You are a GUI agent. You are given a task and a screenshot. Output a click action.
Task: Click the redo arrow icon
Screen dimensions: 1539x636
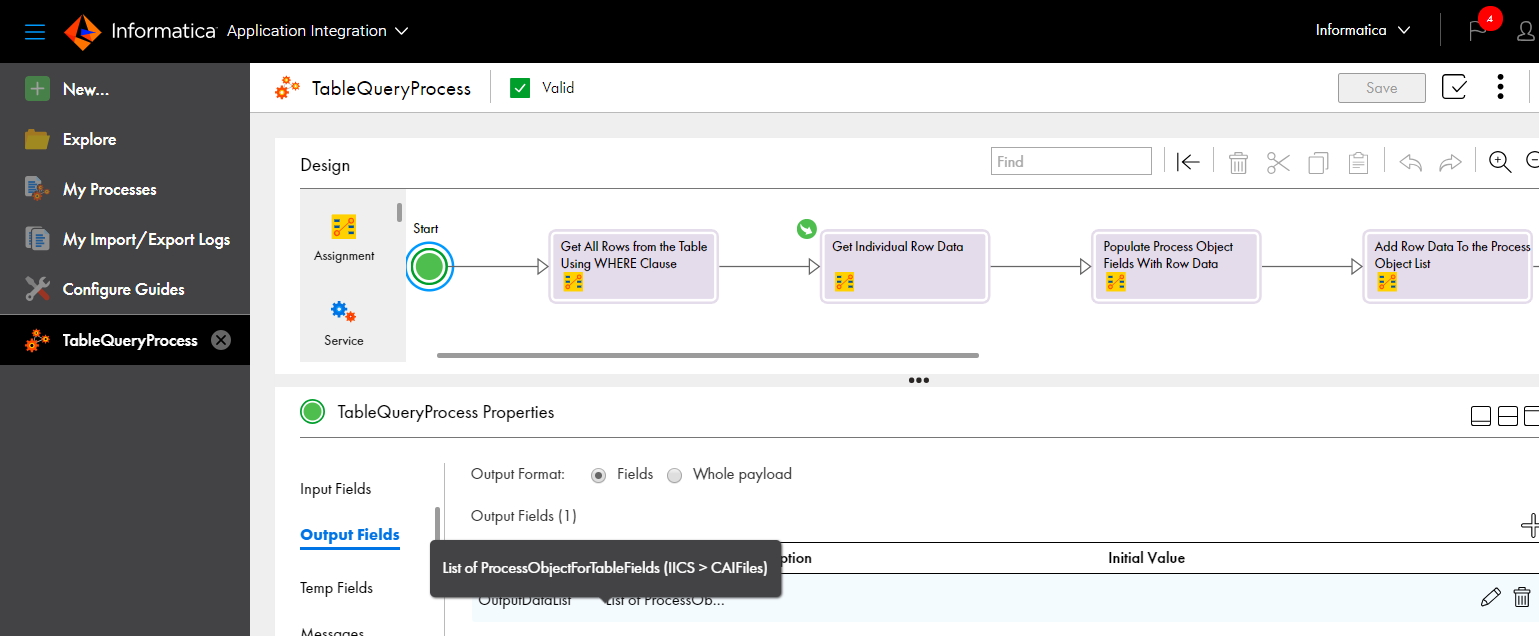(x=1450, y=162)
